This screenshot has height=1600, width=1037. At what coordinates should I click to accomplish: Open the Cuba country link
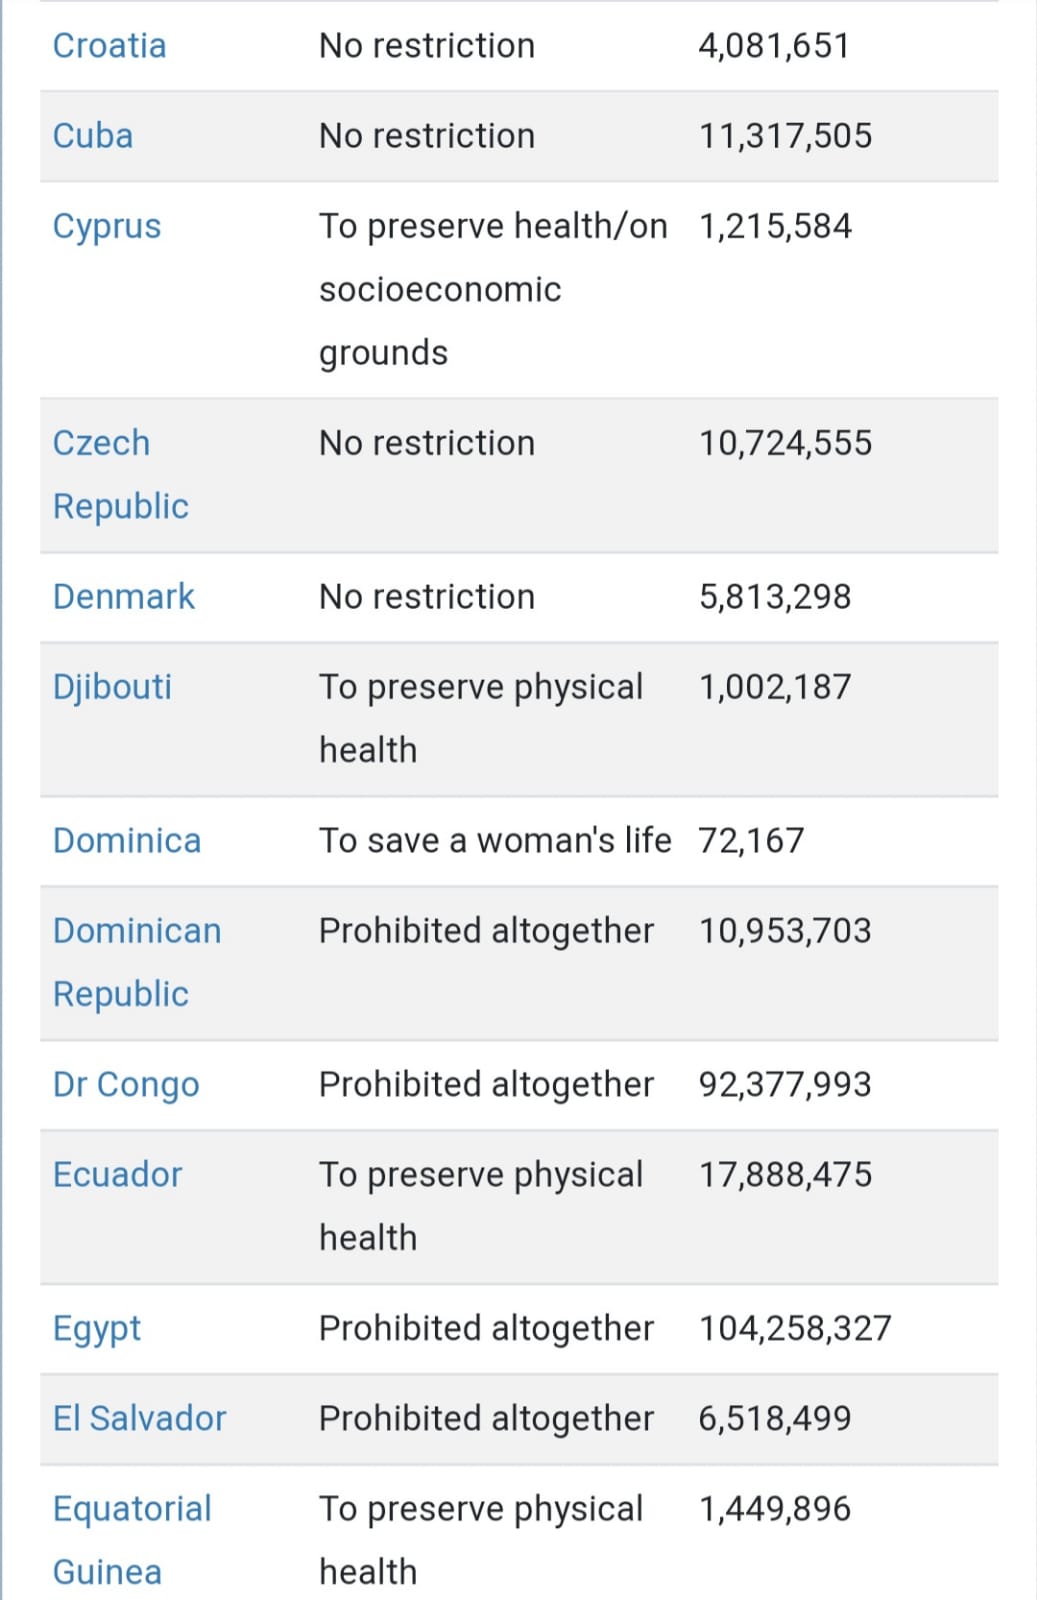point(93,136)
